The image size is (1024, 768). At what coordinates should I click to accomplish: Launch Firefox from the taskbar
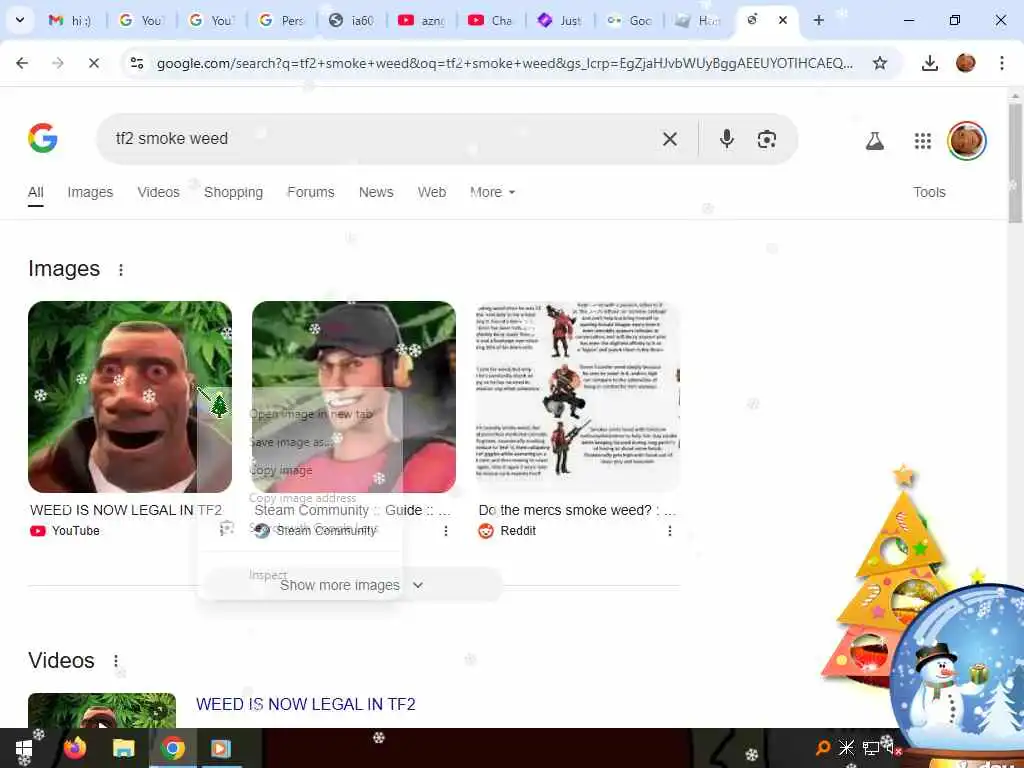74,748
